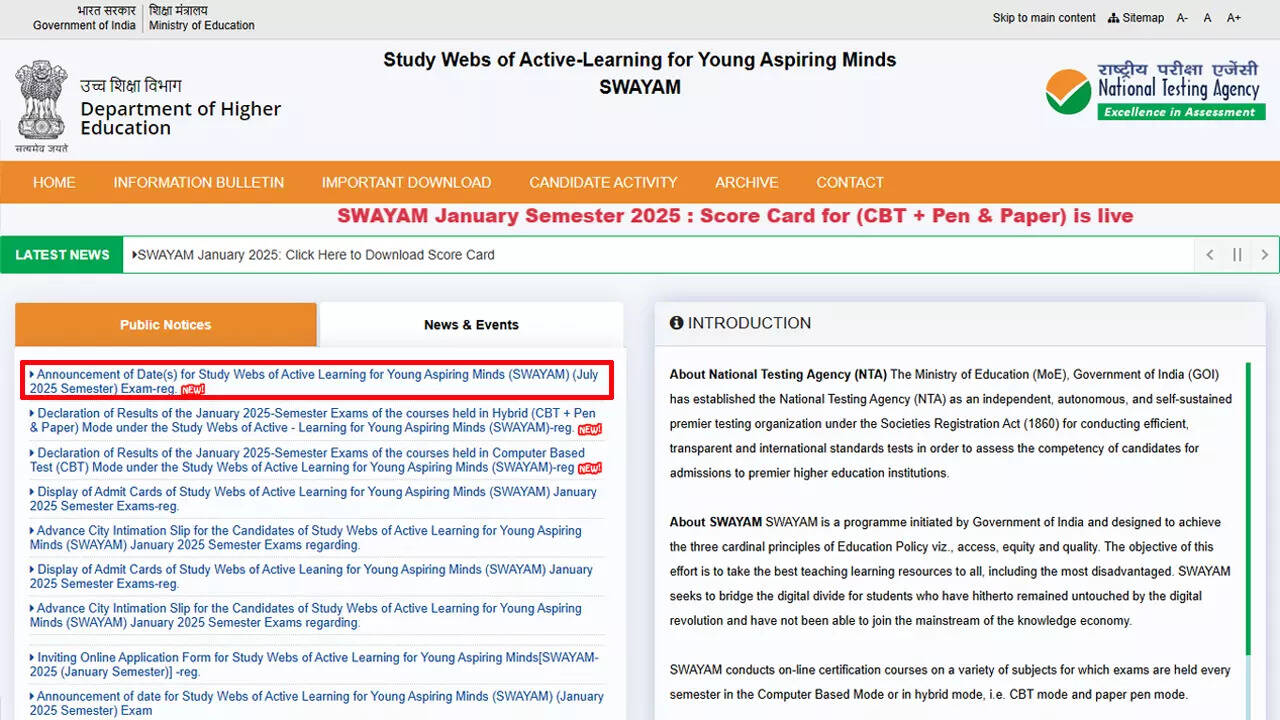
Task: Open the CONTACT menu item
Action: click(x=850, y=182)
